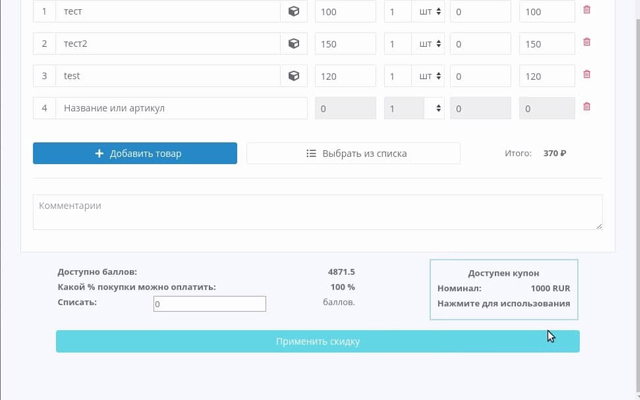Click the Списать points input field
This screenshot has height=400, width=640.
[209, 304]
